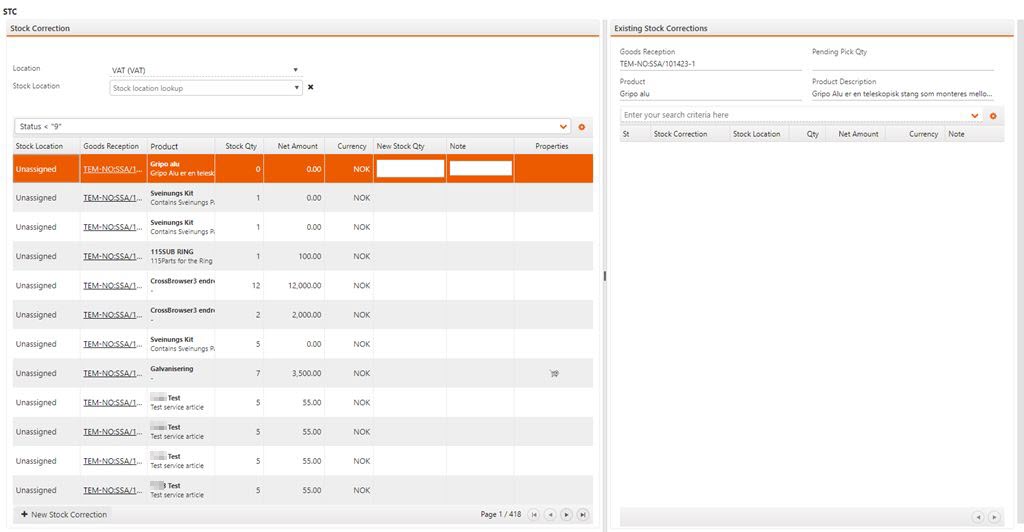Click New Stock Correction button
The width and height of the screenshot is (1024, 532).
point(64,514)
